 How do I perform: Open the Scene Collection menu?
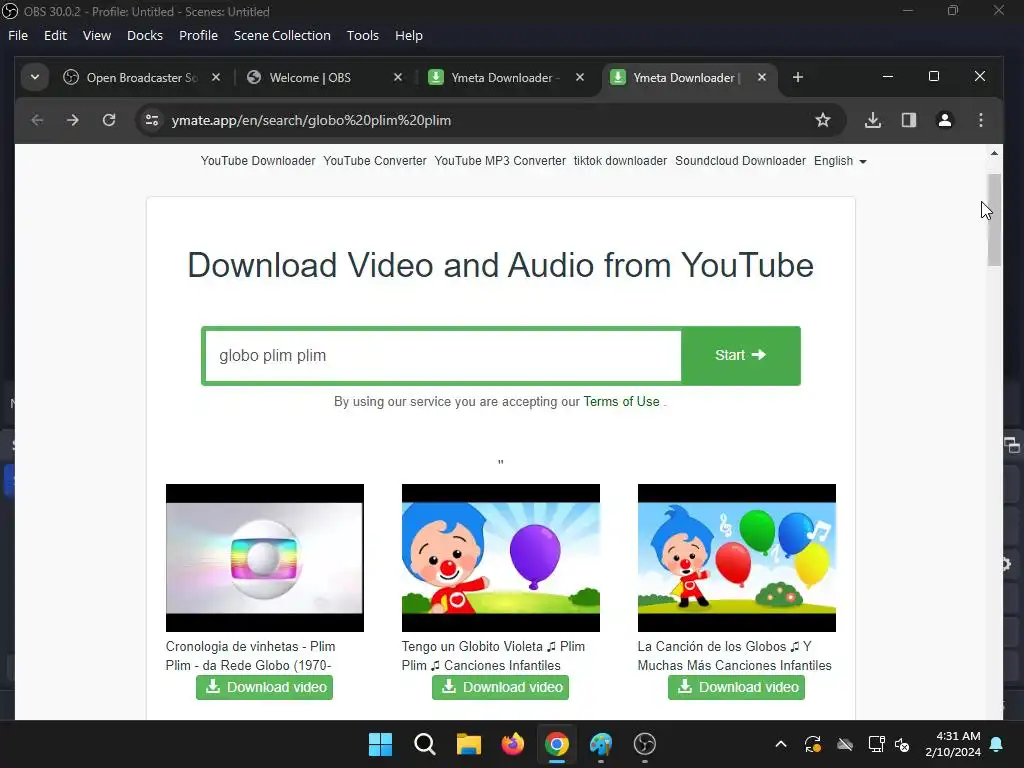[282, 35]
